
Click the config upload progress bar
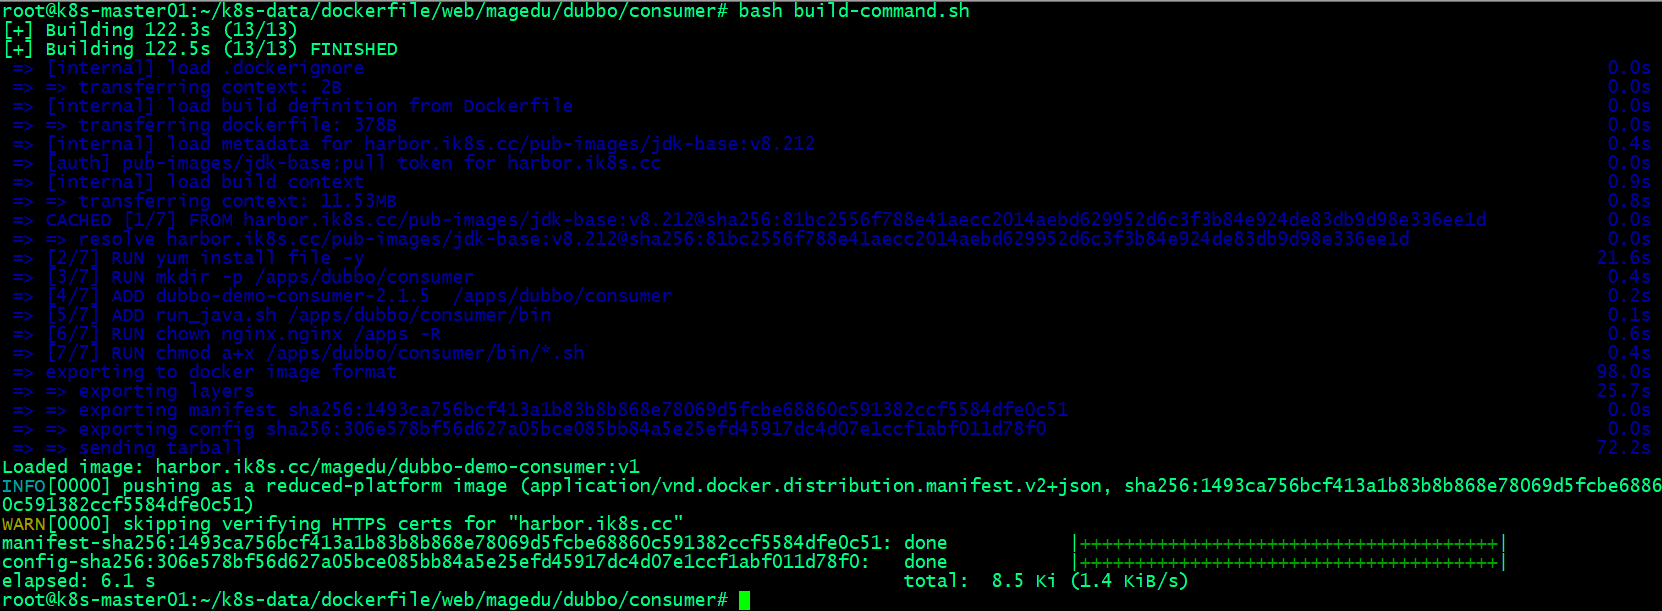1289,563
